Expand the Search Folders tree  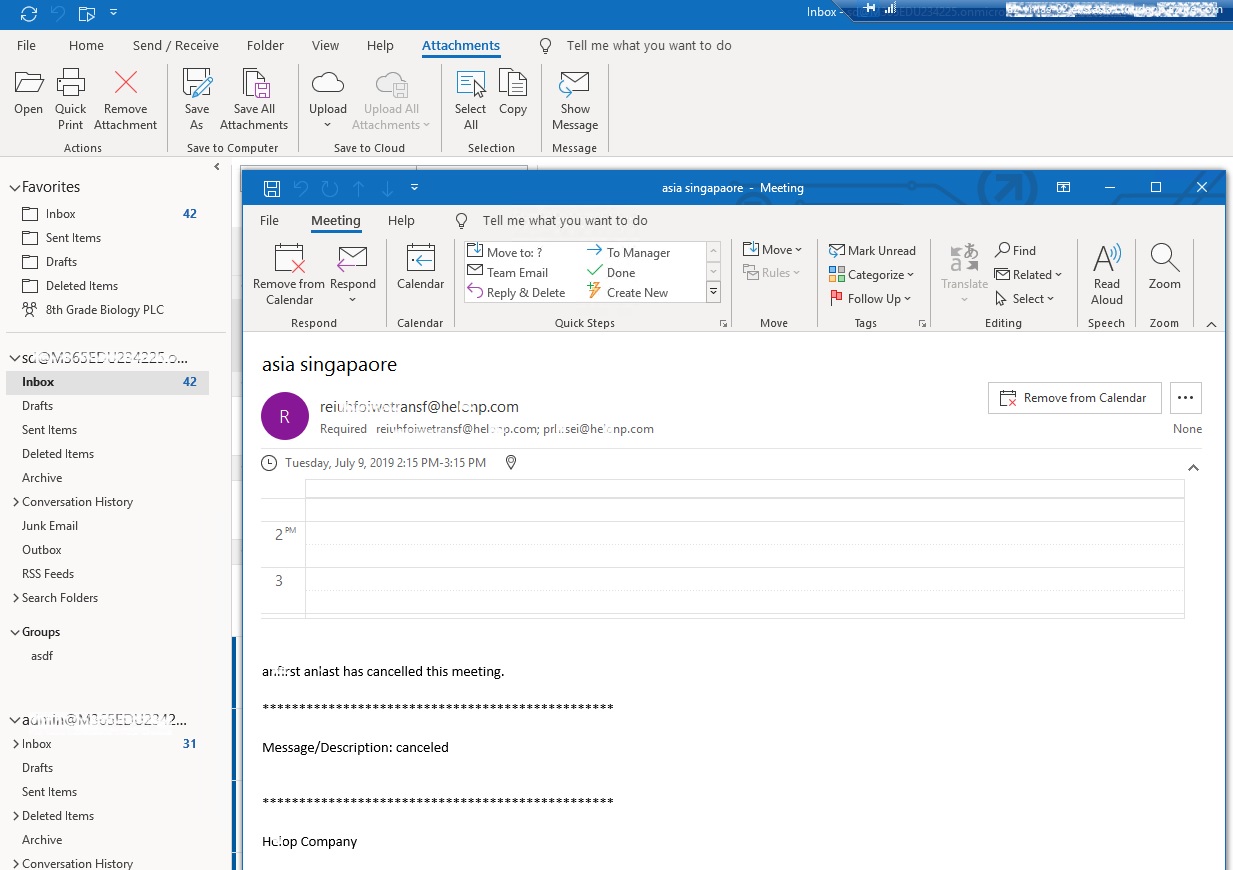pyautogui.click(x=17, y=597)
